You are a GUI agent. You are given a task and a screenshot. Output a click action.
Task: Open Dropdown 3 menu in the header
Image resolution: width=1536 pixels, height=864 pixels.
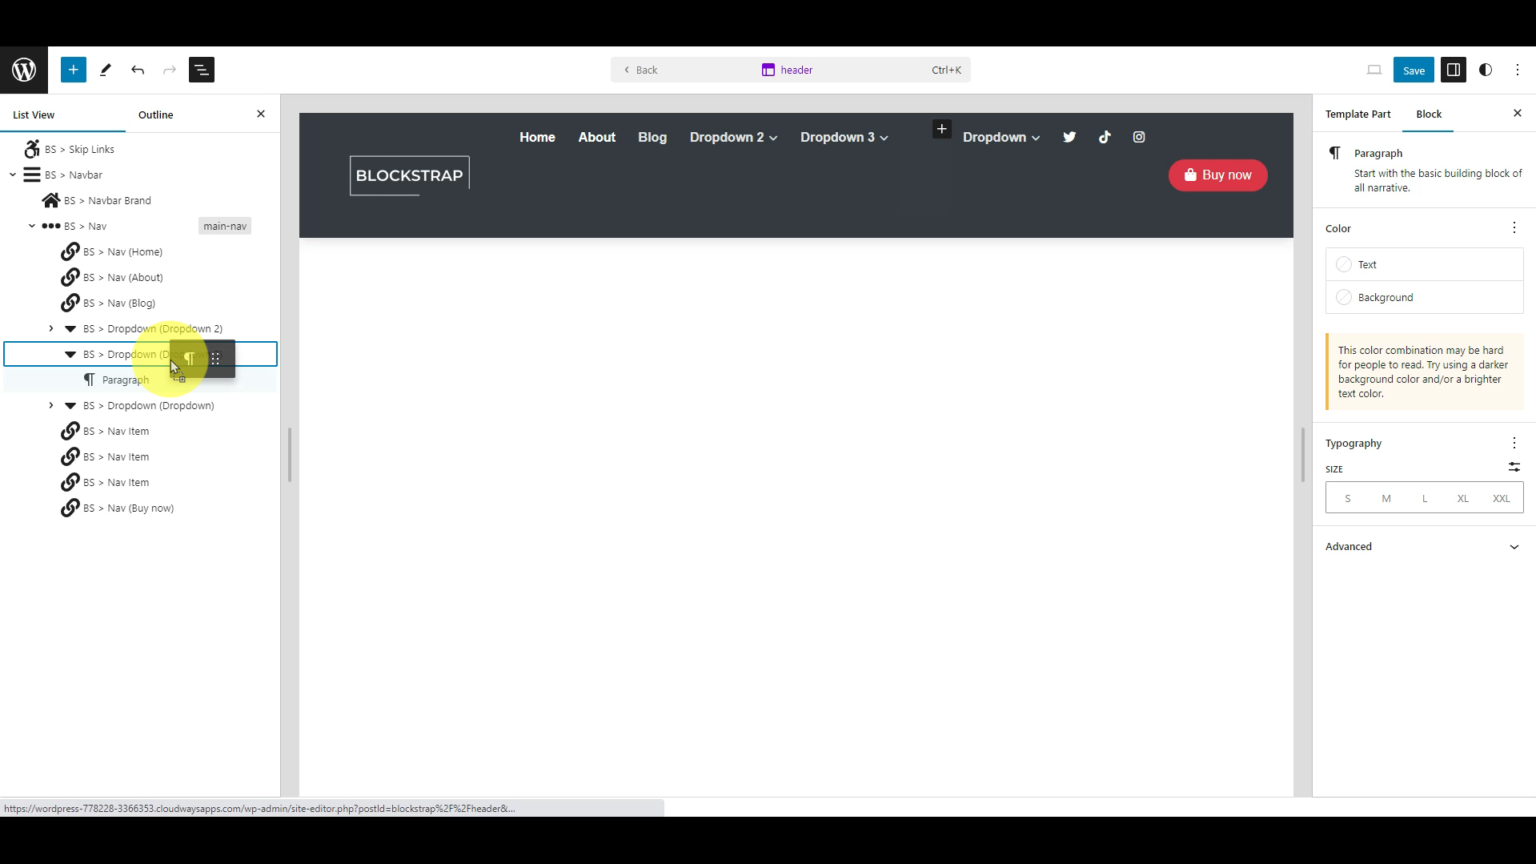pos(844,137)
